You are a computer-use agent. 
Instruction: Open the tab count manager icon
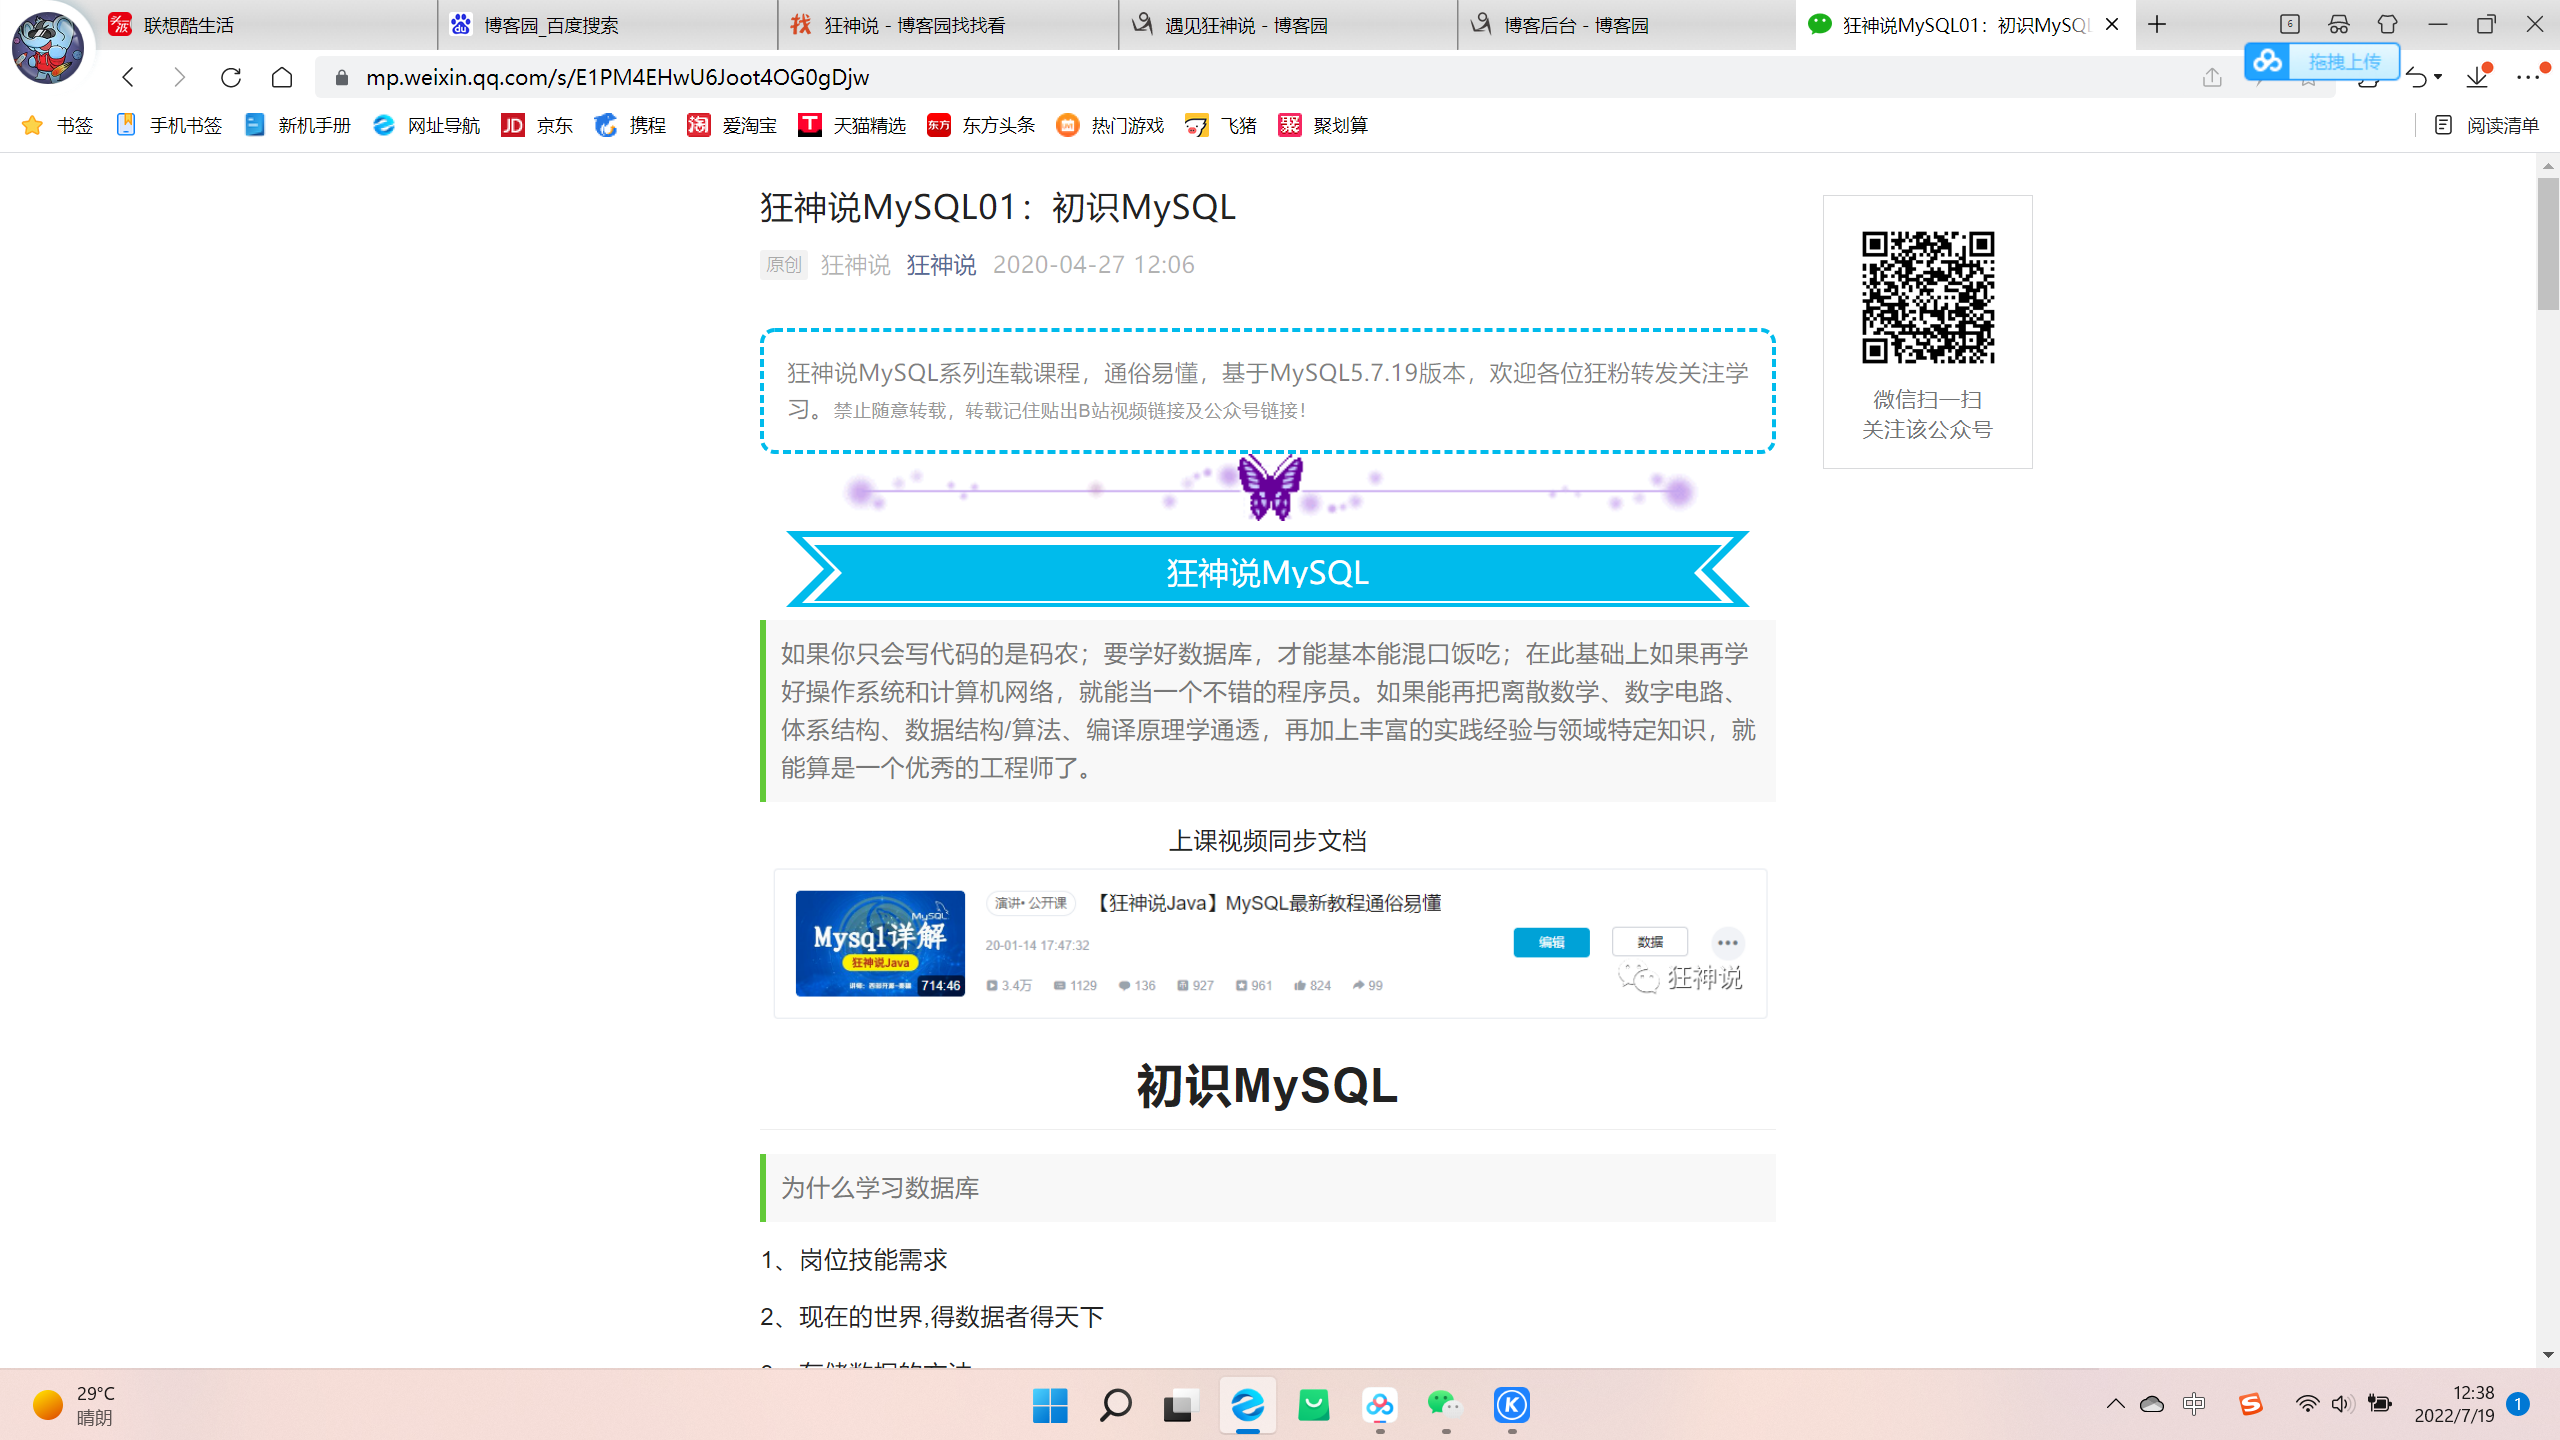(x=2289, y=24)
